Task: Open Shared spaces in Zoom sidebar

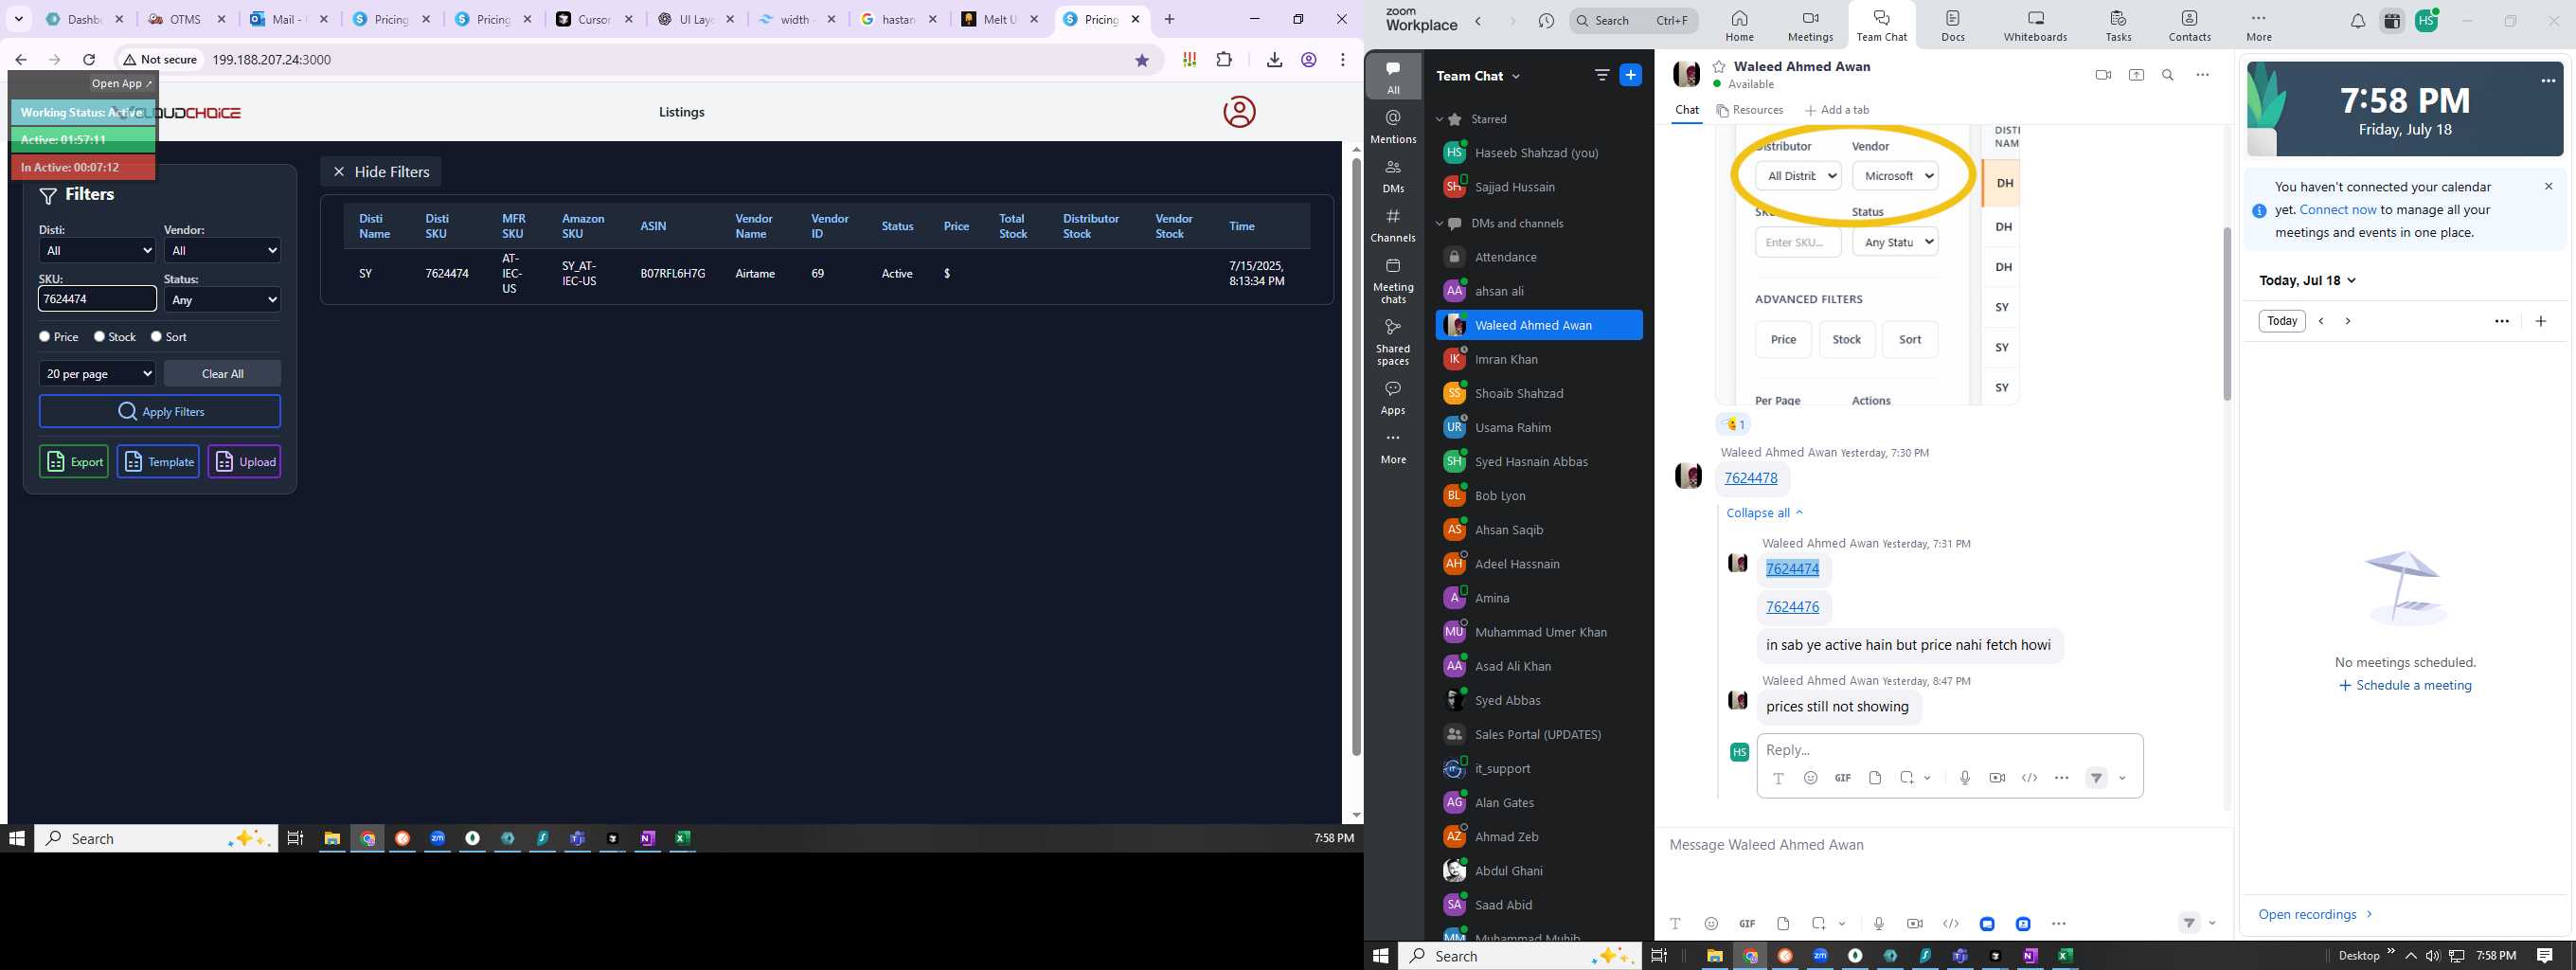Action: [x=1393, y=342]
